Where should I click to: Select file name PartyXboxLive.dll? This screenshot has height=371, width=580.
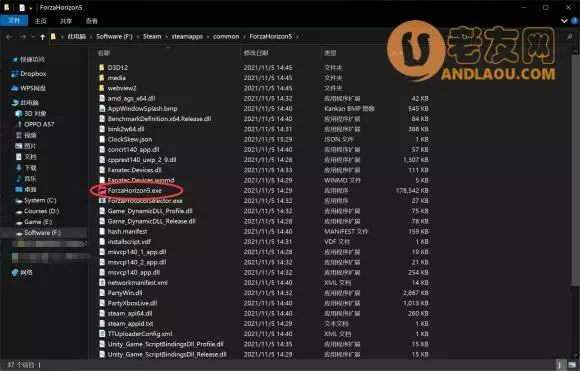point(132,303)
